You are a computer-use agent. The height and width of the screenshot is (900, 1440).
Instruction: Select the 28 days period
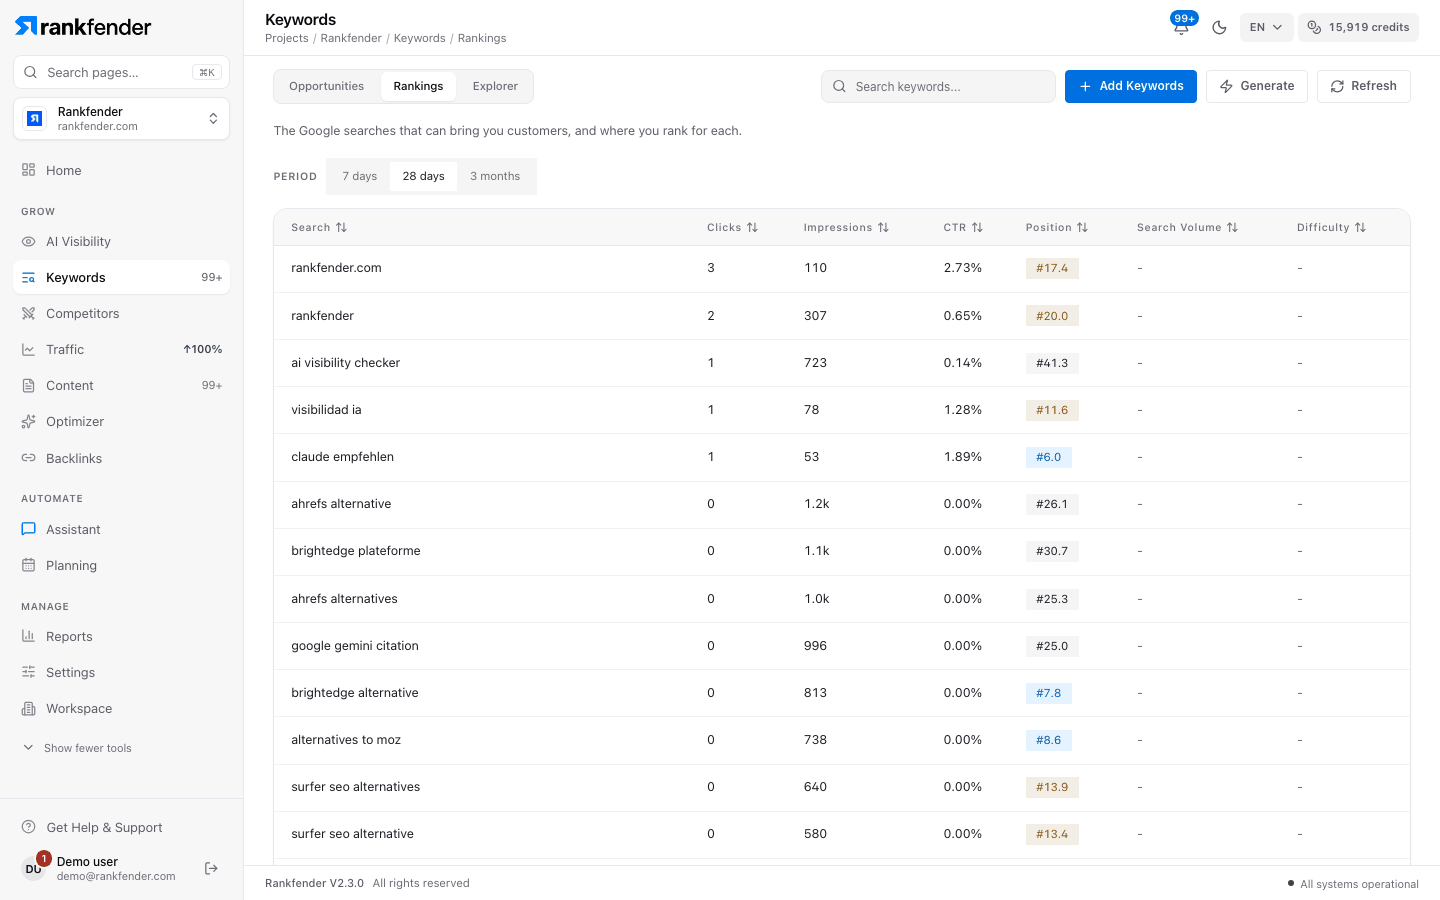pos(424,176)
